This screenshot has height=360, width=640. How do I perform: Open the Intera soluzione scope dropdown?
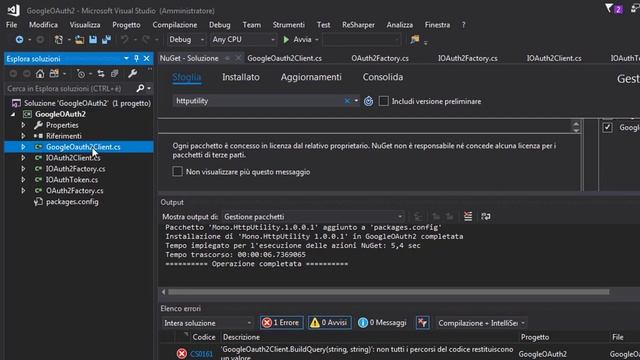[208, 323]
